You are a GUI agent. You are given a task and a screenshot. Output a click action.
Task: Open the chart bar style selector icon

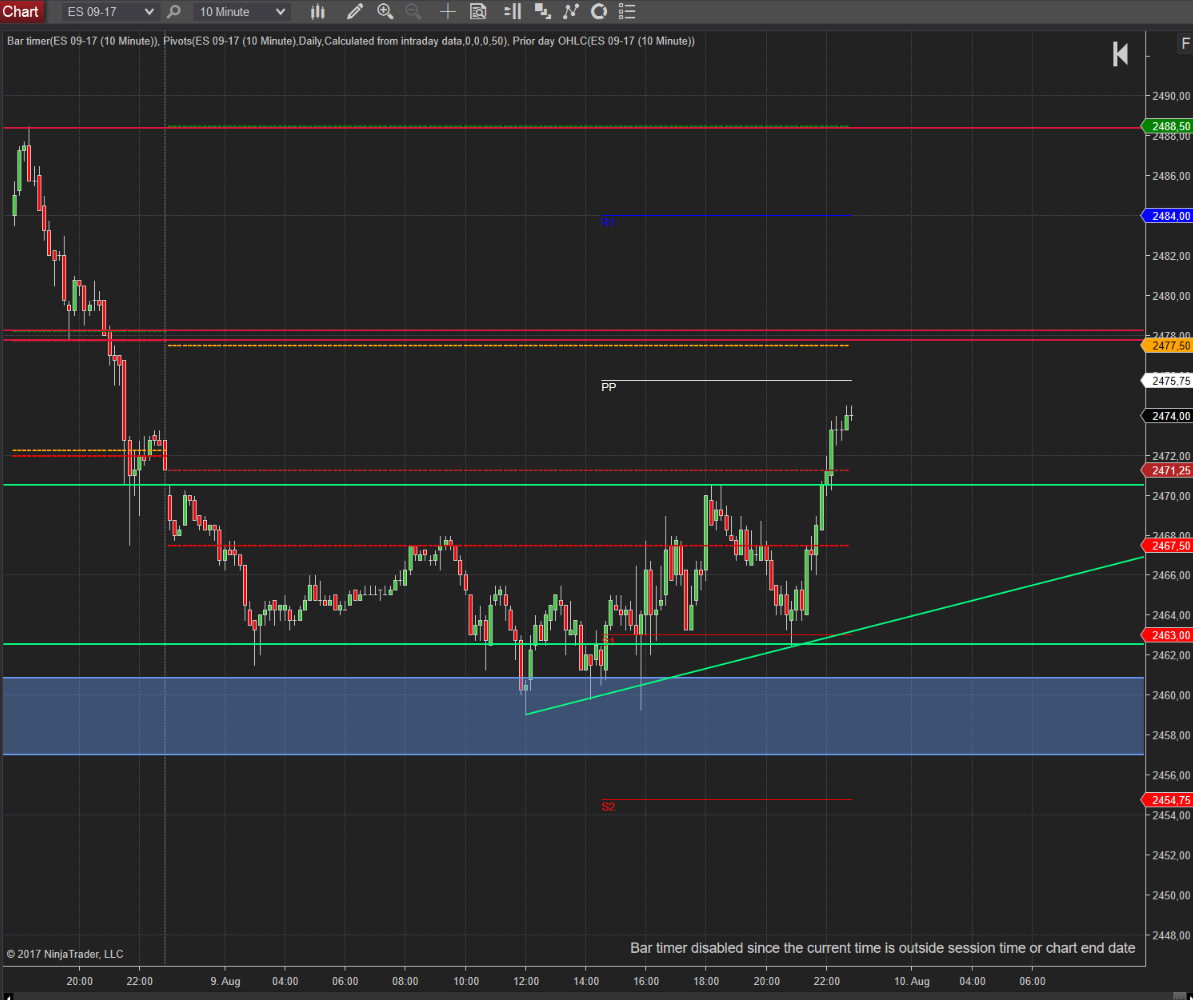(318, 12)
